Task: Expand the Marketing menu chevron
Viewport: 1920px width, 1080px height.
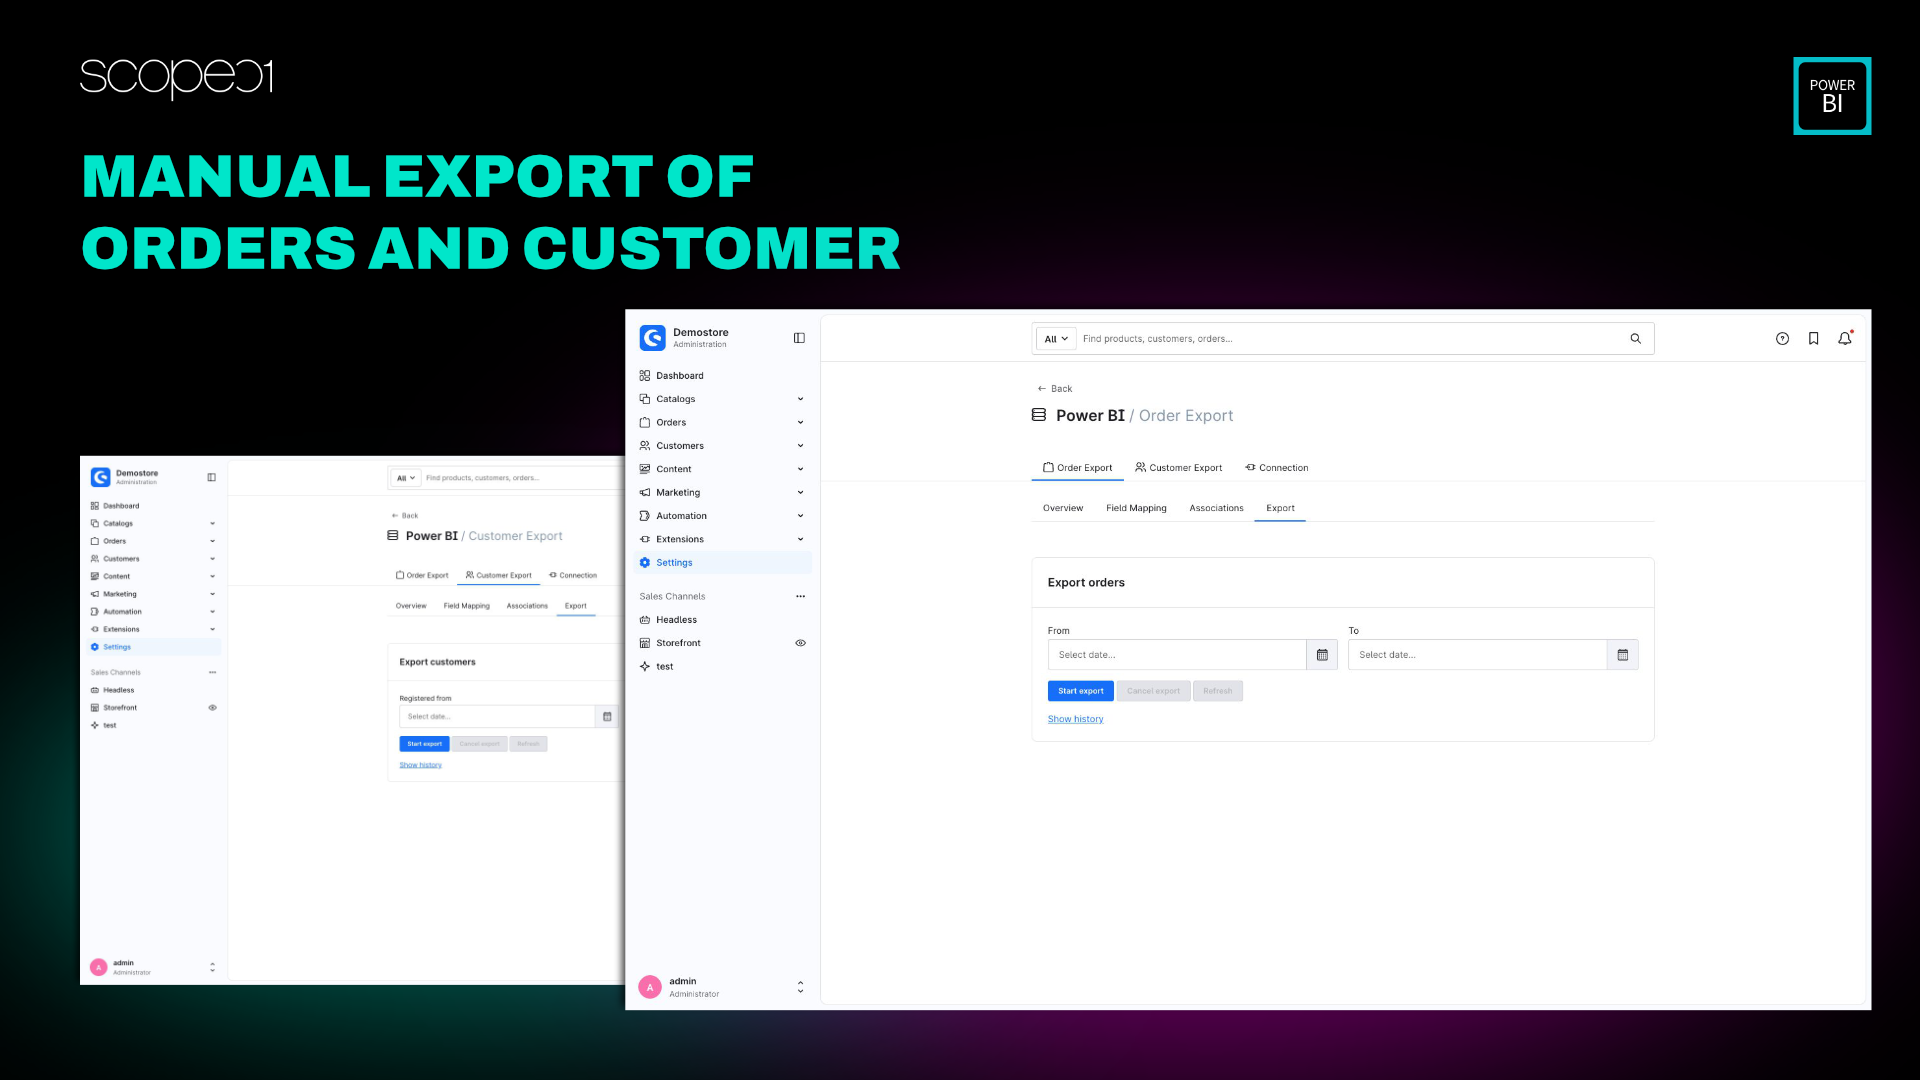Action: click(800, 493)
